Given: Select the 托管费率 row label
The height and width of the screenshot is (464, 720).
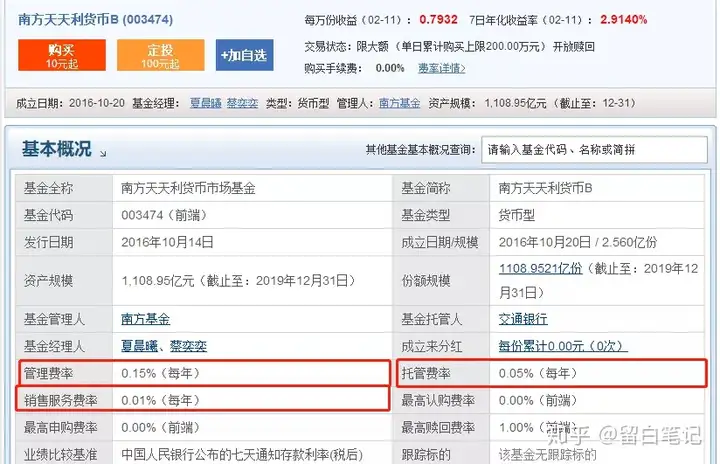Looking at the screenshot, I should (x=426, y=373).
